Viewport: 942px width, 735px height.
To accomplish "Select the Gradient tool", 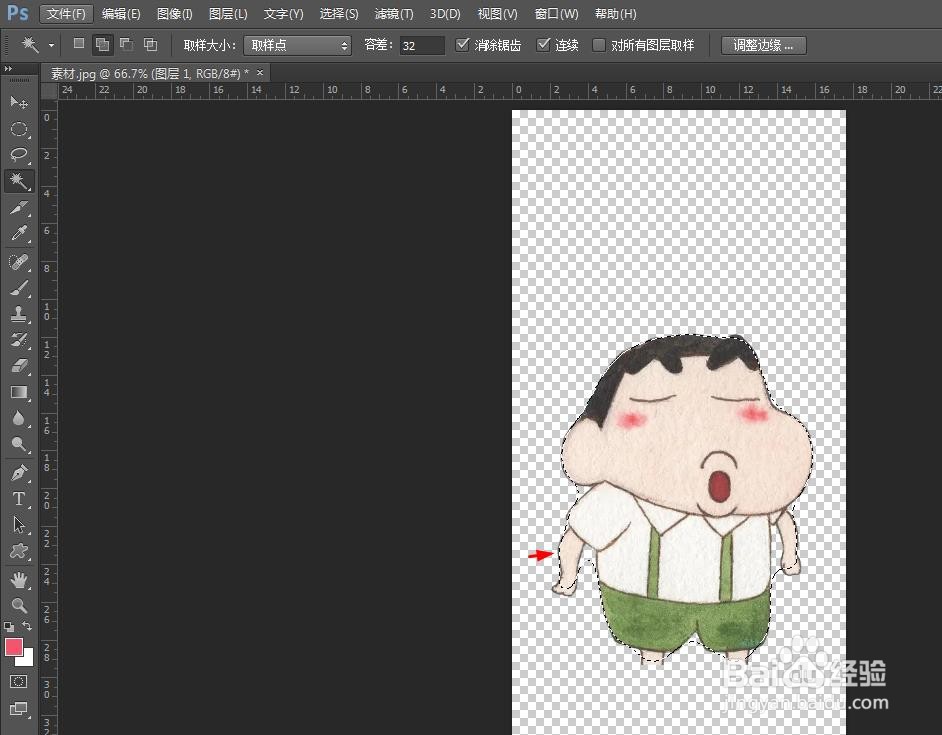I will [19, 392].
